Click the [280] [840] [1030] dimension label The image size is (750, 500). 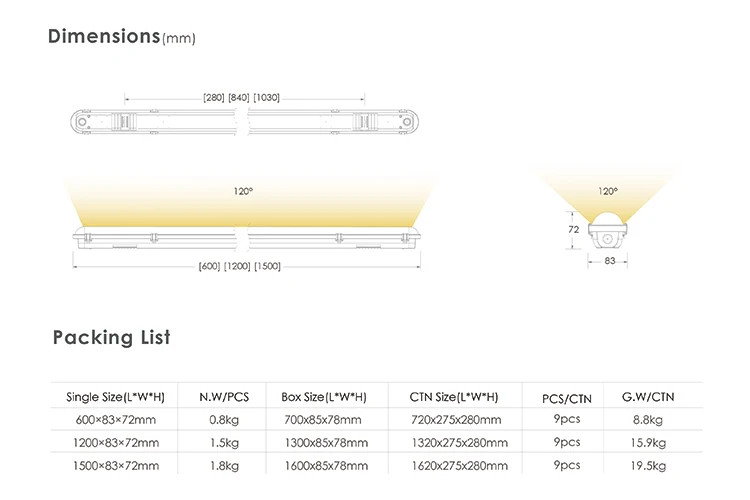241,97
